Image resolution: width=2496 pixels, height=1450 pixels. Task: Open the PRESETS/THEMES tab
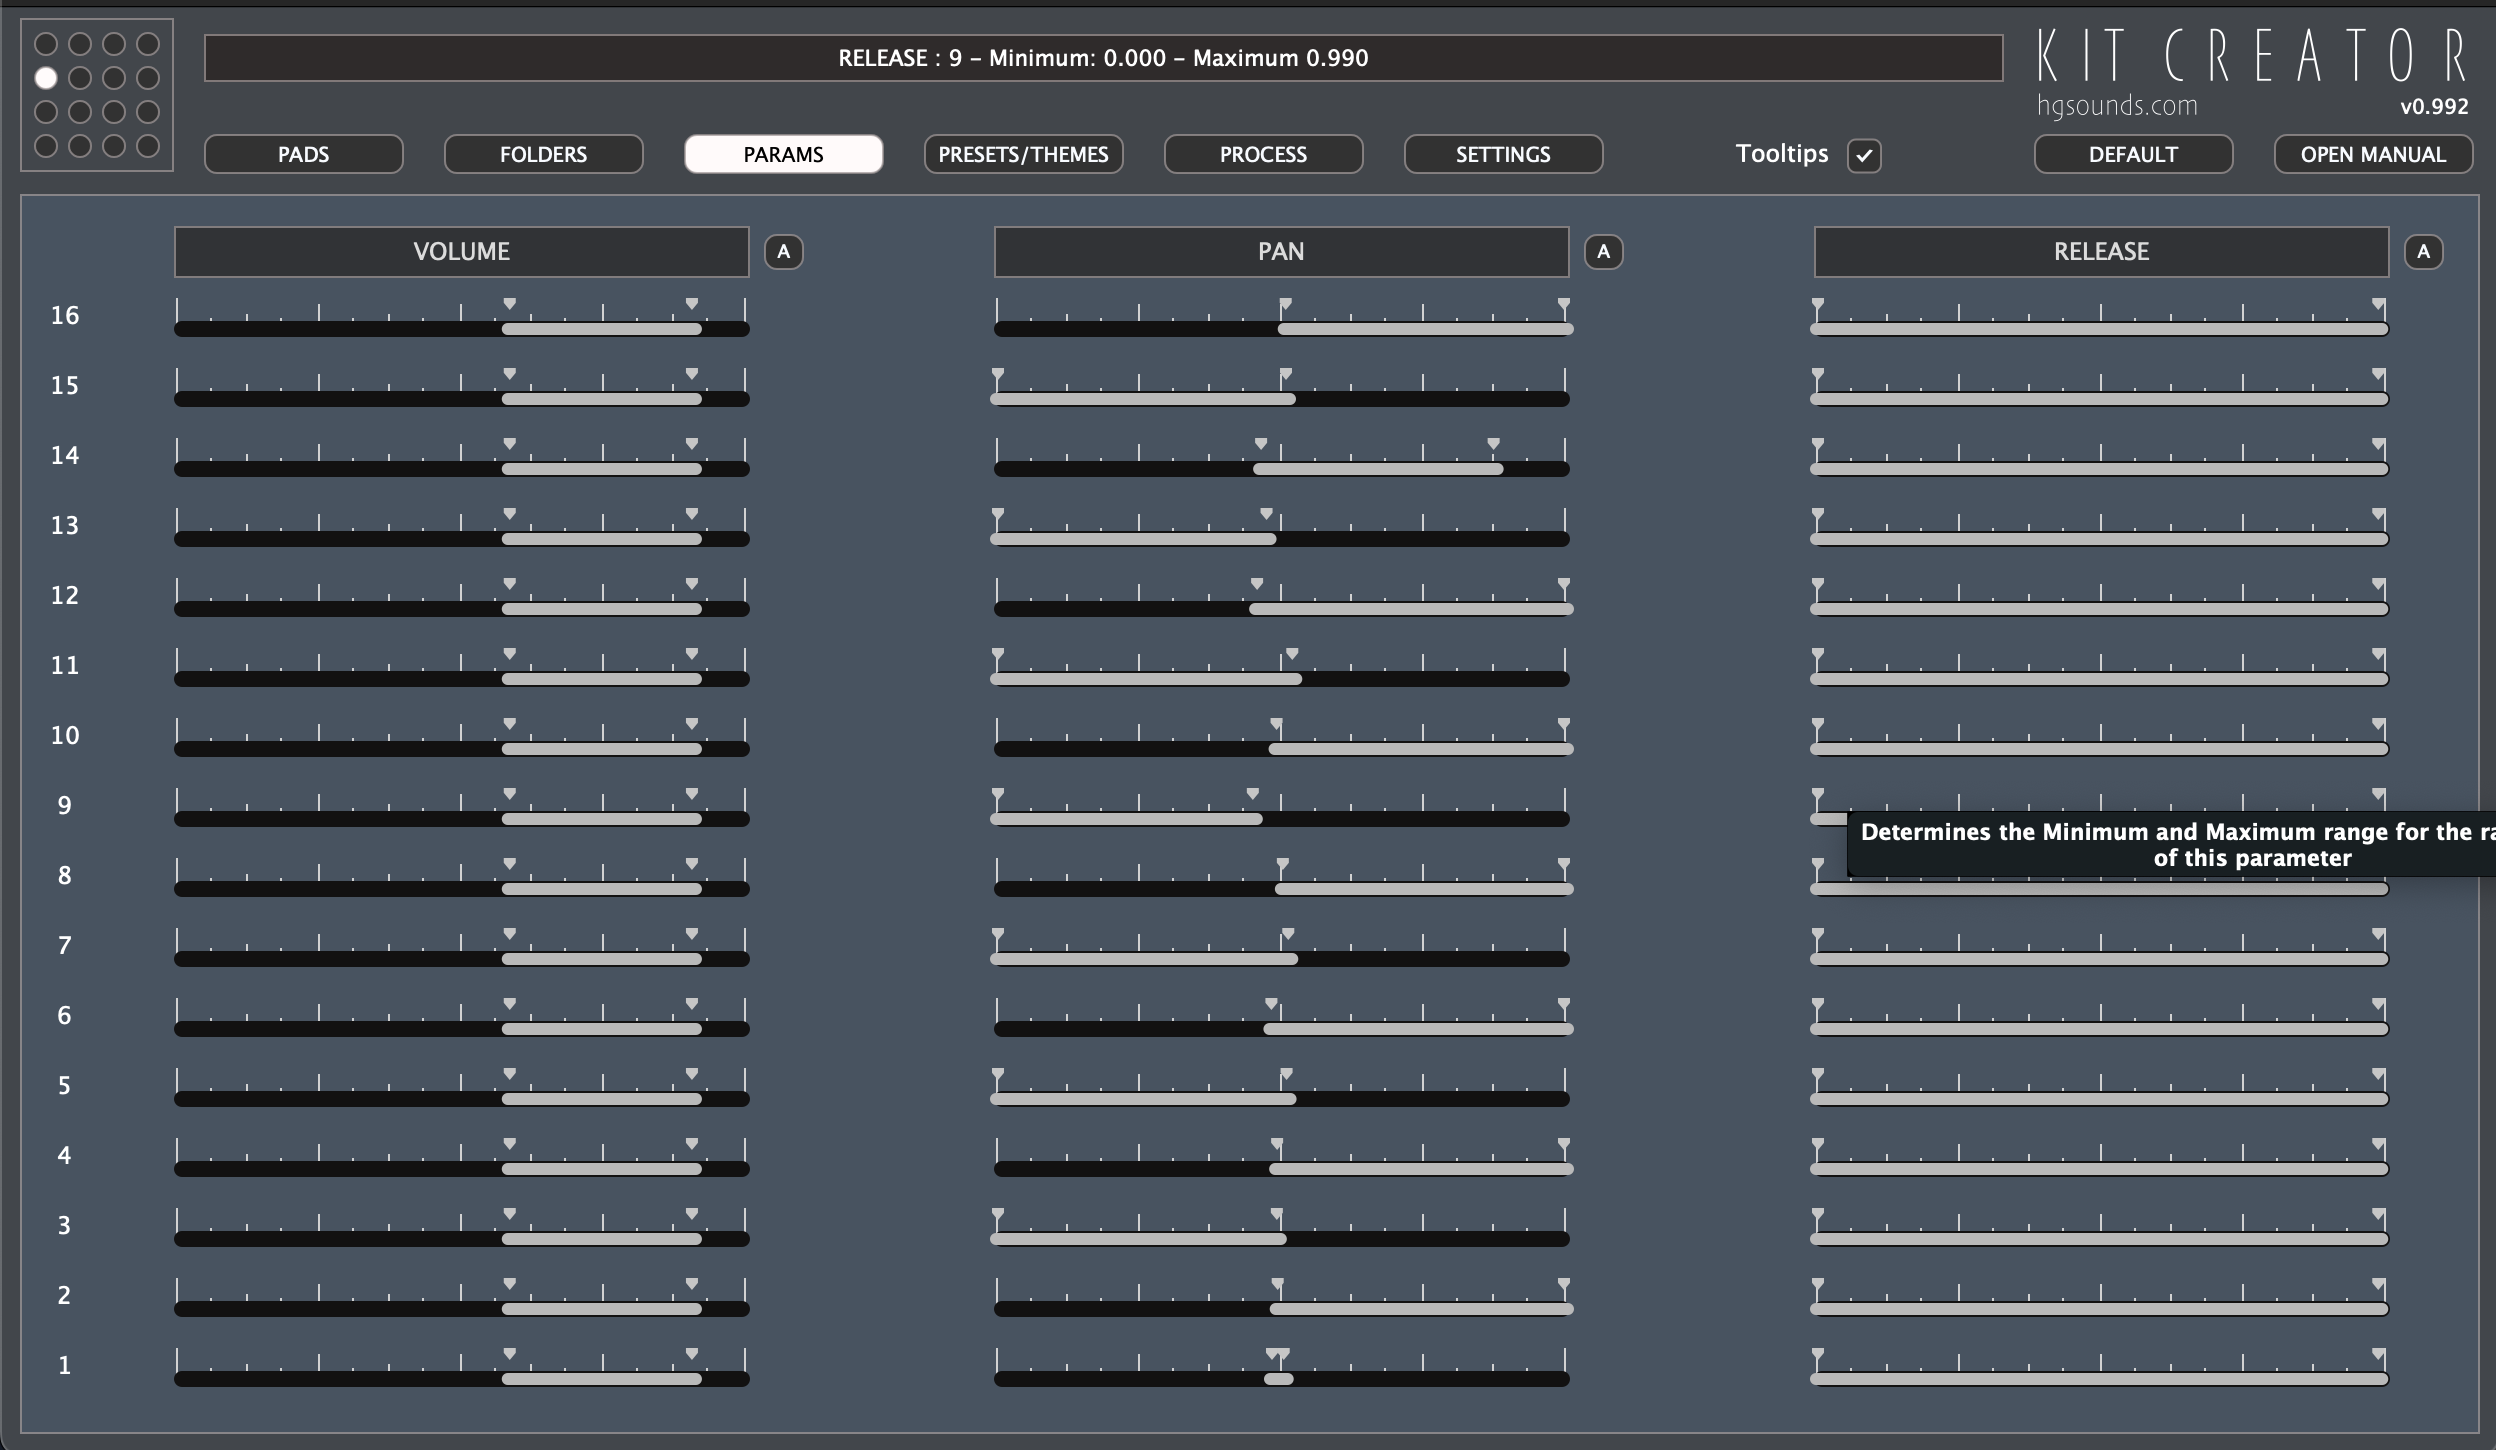pyautogui.click(x=1023, y=154)
